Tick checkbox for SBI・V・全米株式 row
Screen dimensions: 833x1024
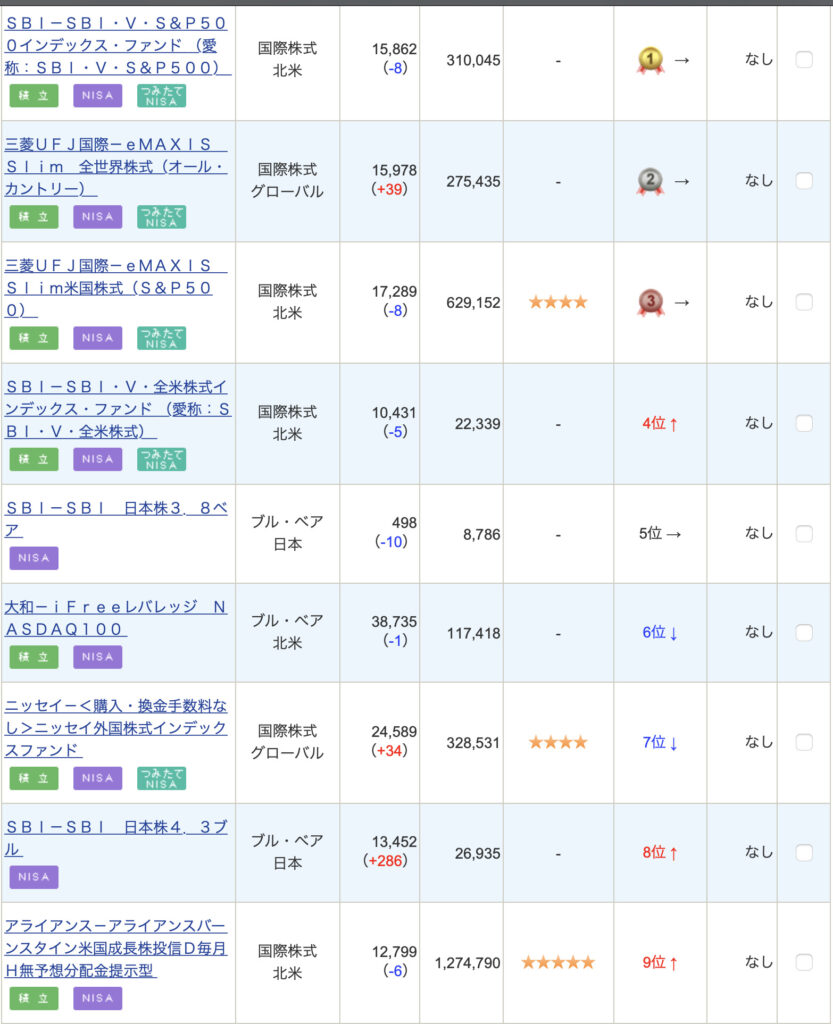tap(804, 423)
